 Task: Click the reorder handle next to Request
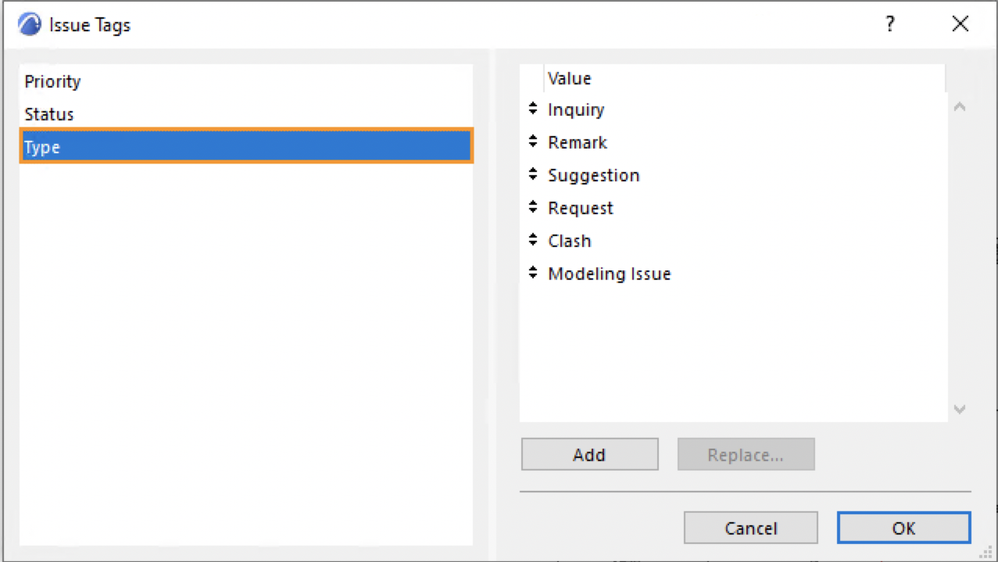click(x=533, y=208)
